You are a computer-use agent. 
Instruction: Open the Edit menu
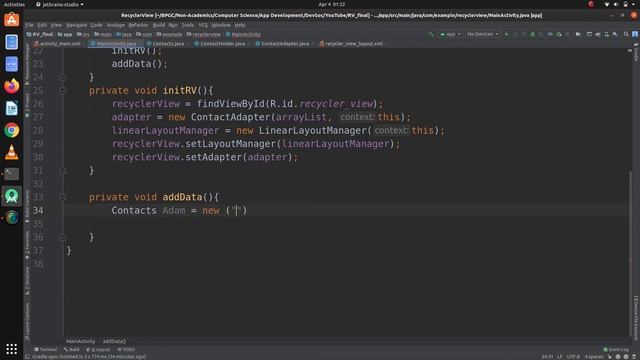click(x=42, y=25)
